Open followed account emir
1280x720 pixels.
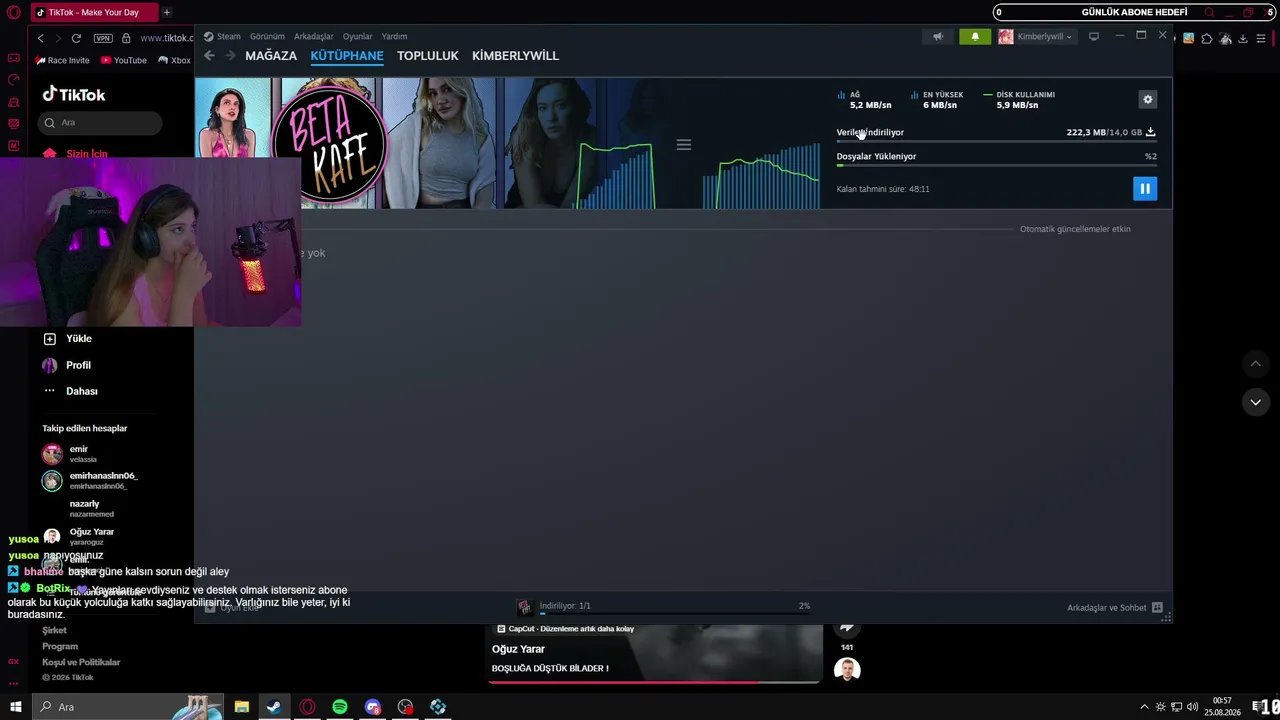(70, 454)
